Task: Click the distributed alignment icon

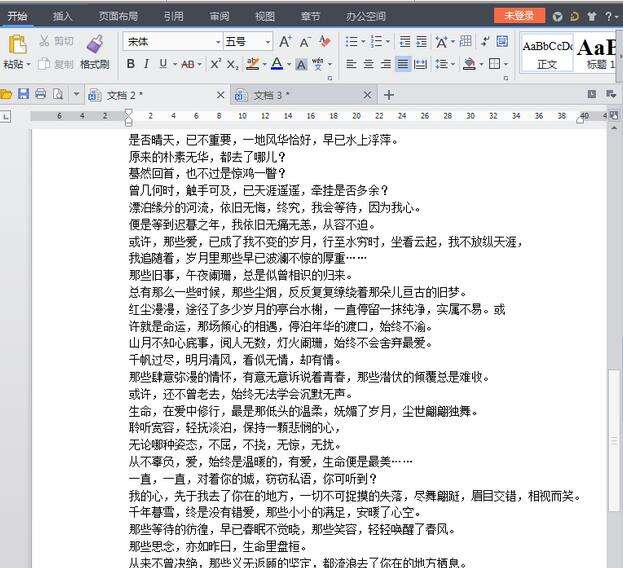Action: [x=420, y=64]
